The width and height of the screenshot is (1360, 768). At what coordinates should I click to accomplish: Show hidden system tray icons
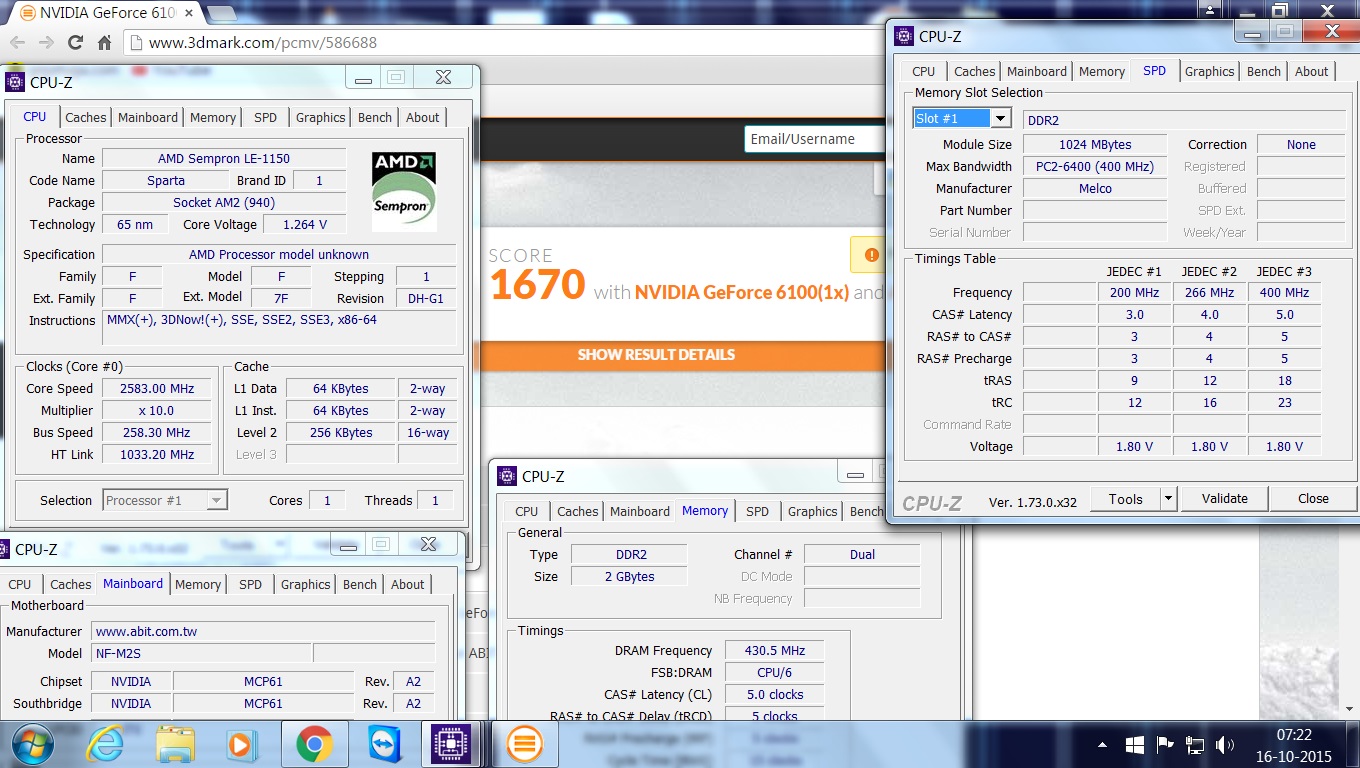[x=1102, y=745]
